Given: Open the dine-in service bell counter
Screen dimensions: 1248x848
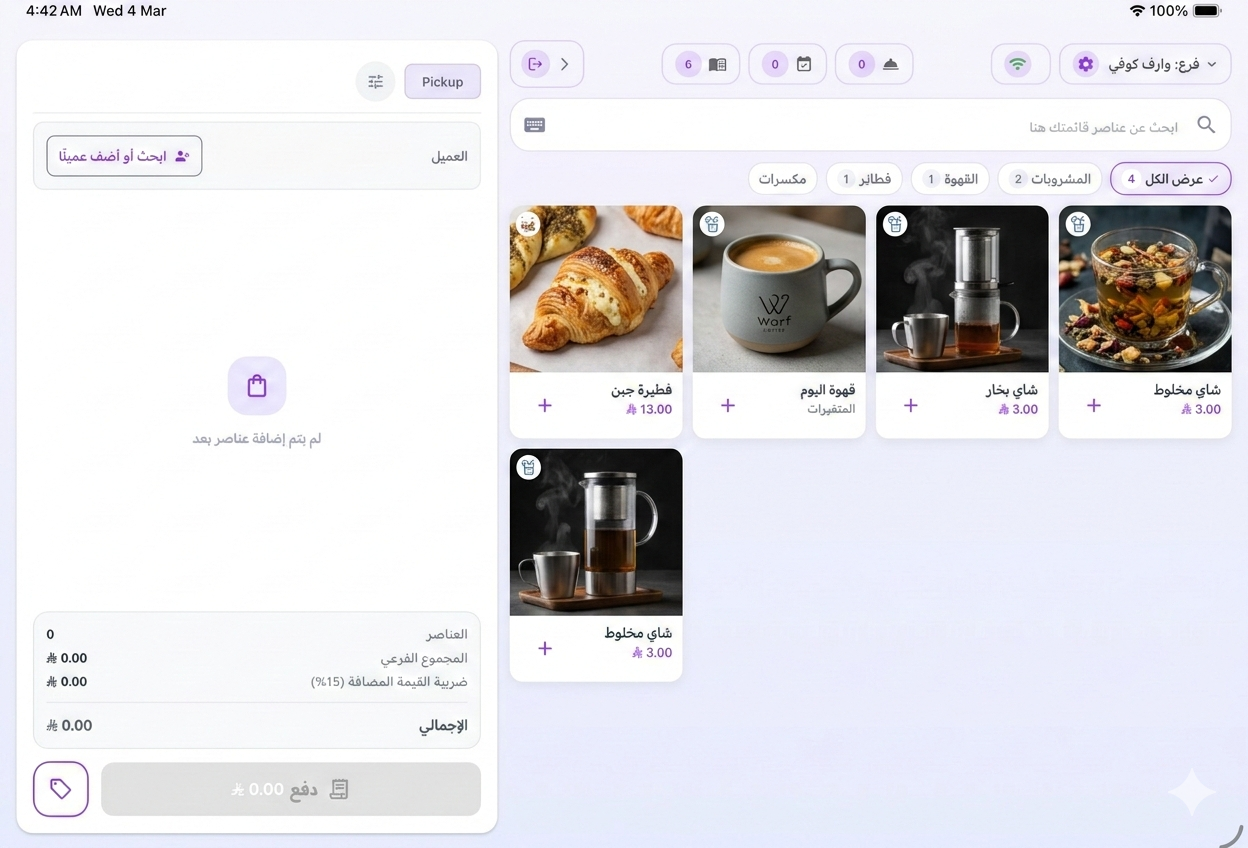Looking at the screenshot, I should pos(874,64).
